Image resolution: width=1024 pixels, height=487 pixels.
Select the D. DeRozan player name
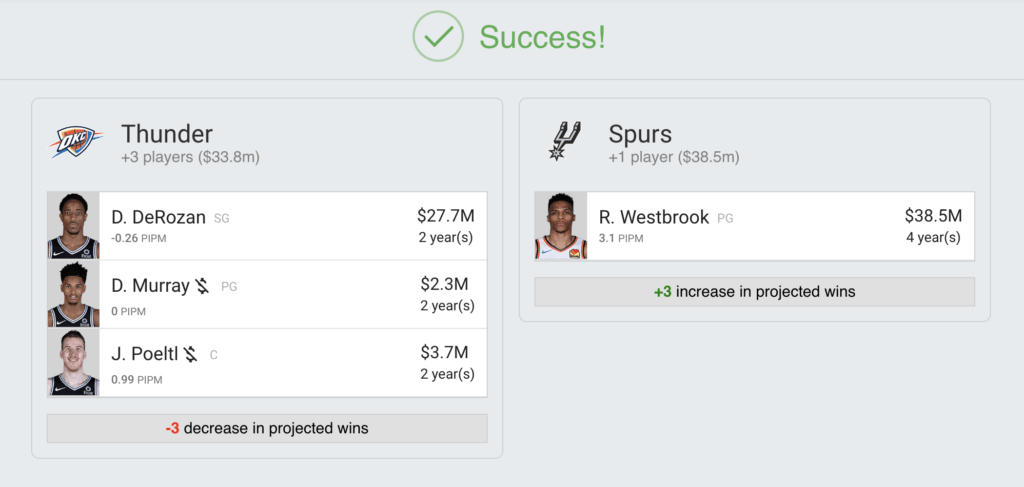pos(159,217)
